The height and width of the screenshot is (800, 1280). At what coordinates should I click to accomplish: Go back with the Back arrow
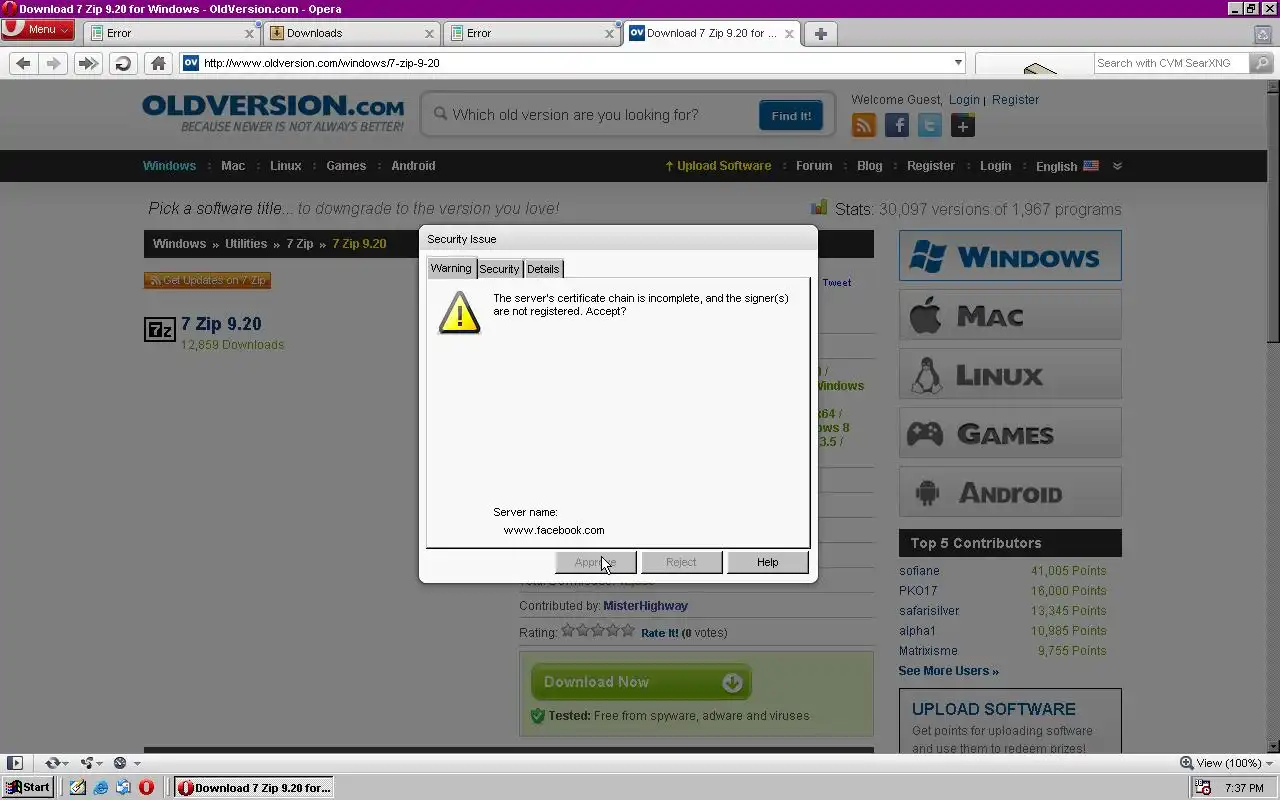(x=23, y=63)
